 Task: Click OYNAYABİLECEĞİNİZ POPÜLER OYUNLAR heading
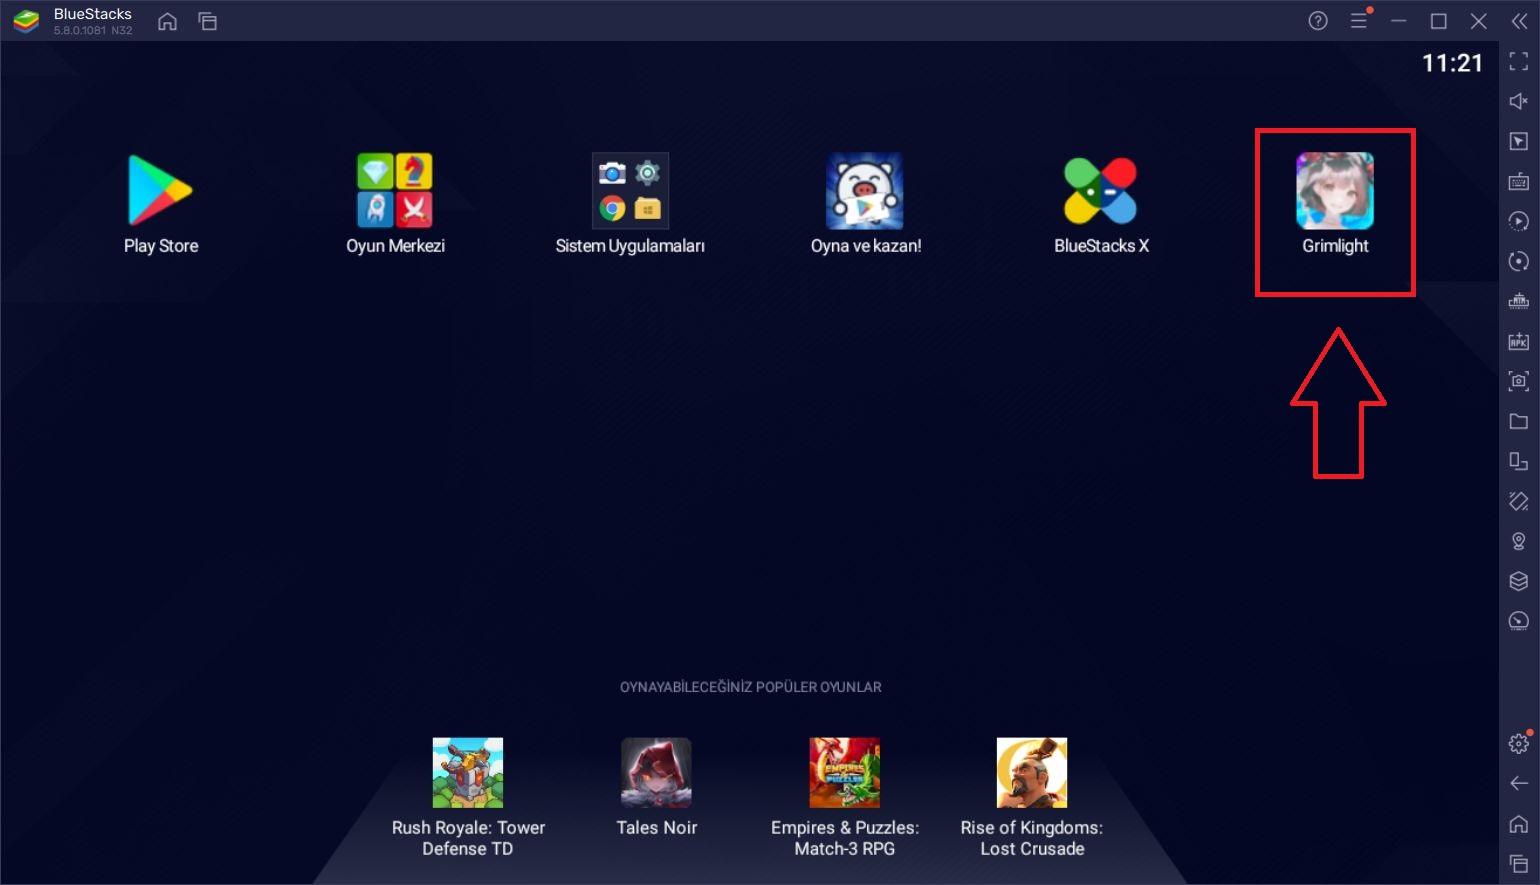click(751, 687)
